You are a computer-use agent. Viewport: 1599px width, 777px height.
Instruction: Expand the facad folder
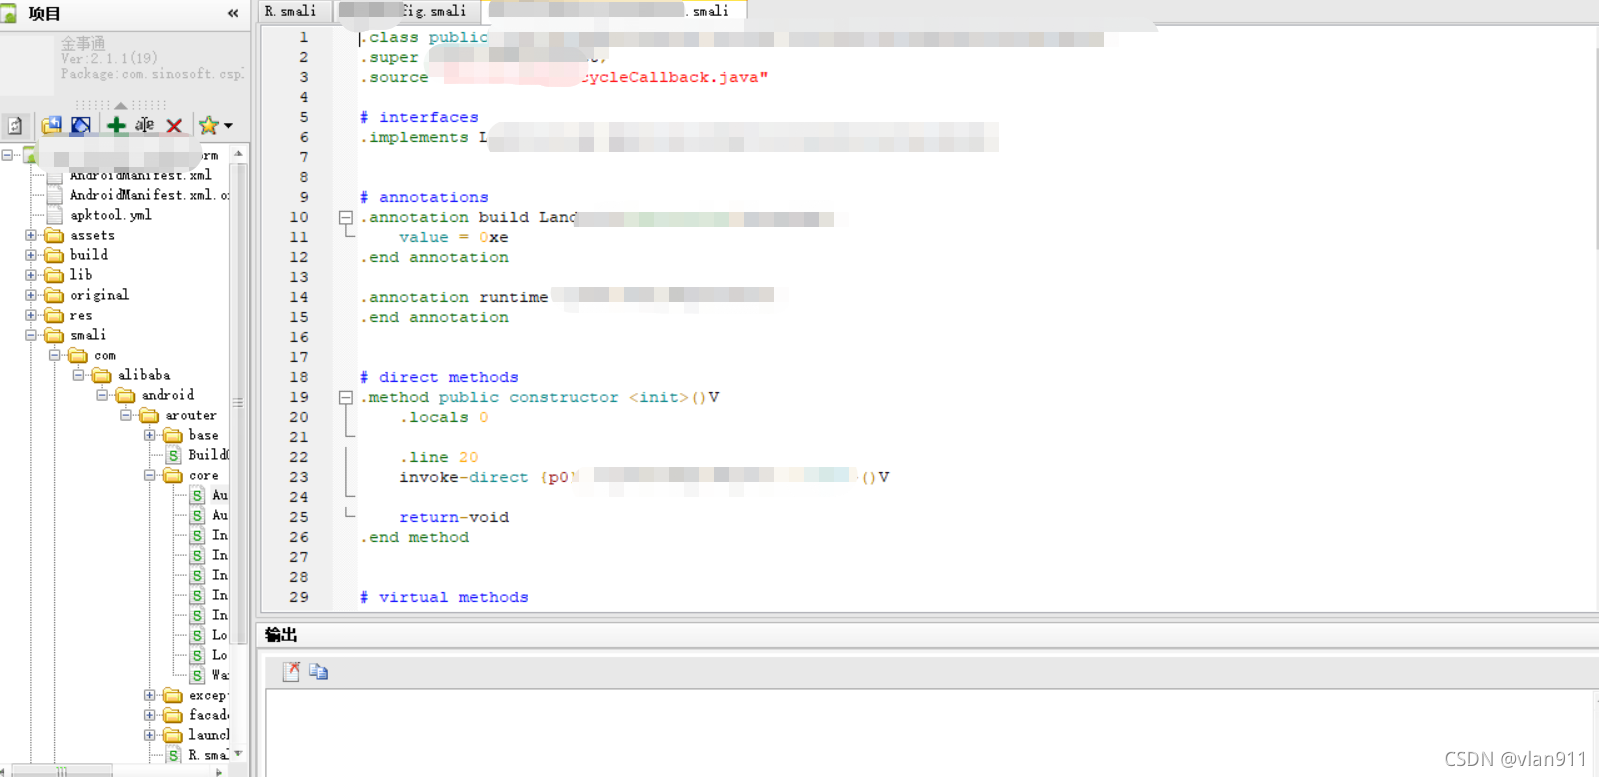[x=150, y=715]
